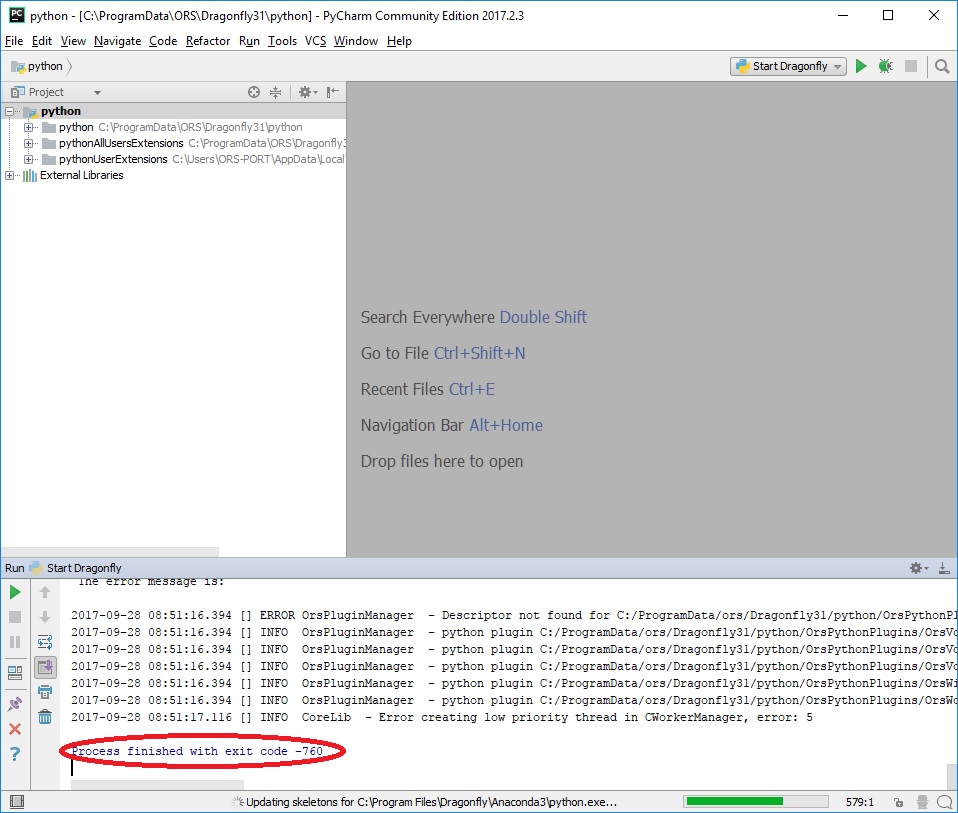Open console help via the question mark icon

click(15, 752)
